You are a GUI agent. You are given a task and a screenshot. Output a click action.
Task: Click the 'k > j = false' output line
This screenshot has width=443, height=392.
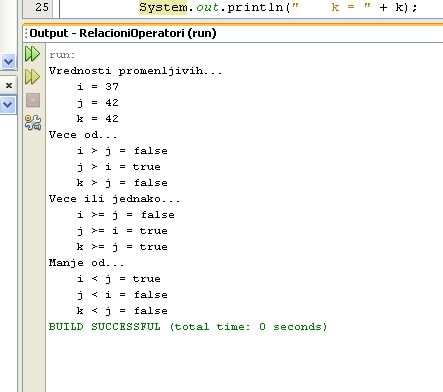pyautogui.click(x=122, y=183)
